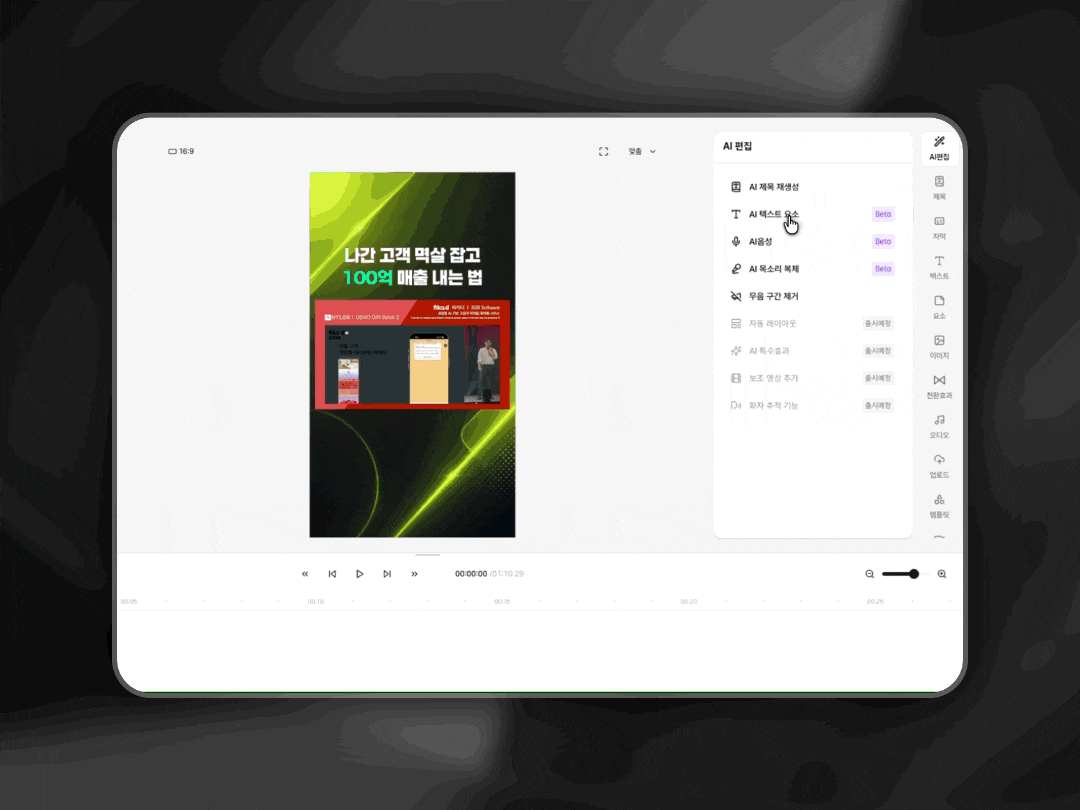1080x810 pixels.
Task: Open the 이미지 image panel
Action: [939, 347]
